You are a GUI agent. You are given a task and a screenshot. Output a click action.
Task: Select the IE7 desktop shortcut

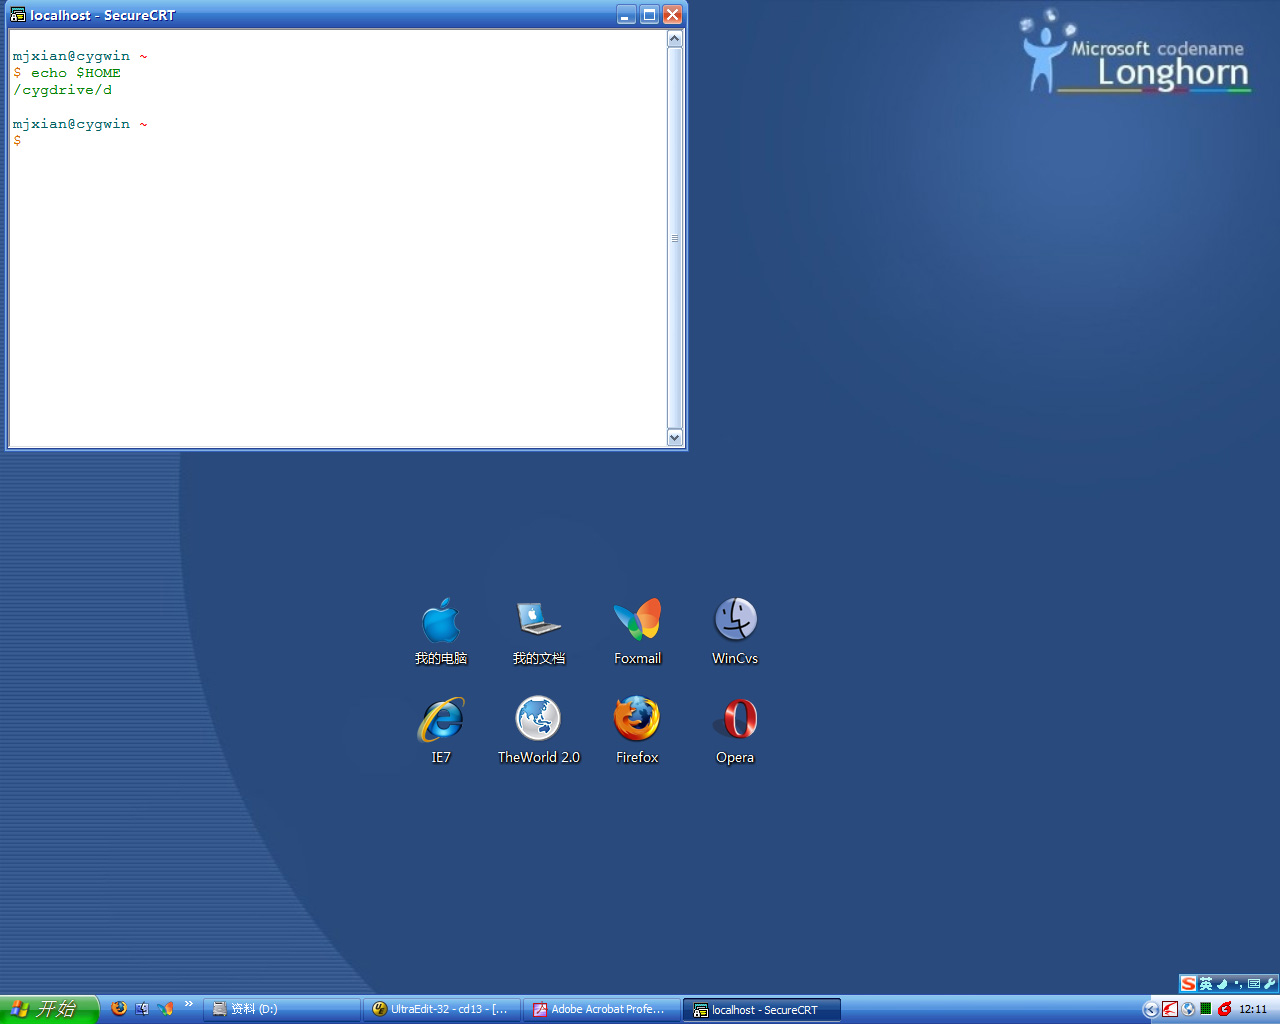(441, 730)
